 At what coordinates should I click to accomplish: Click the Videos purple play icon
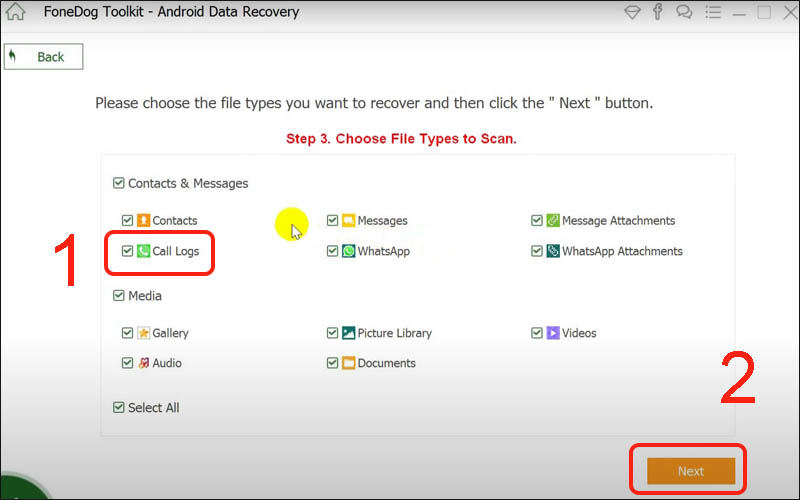tap(553, 333)
